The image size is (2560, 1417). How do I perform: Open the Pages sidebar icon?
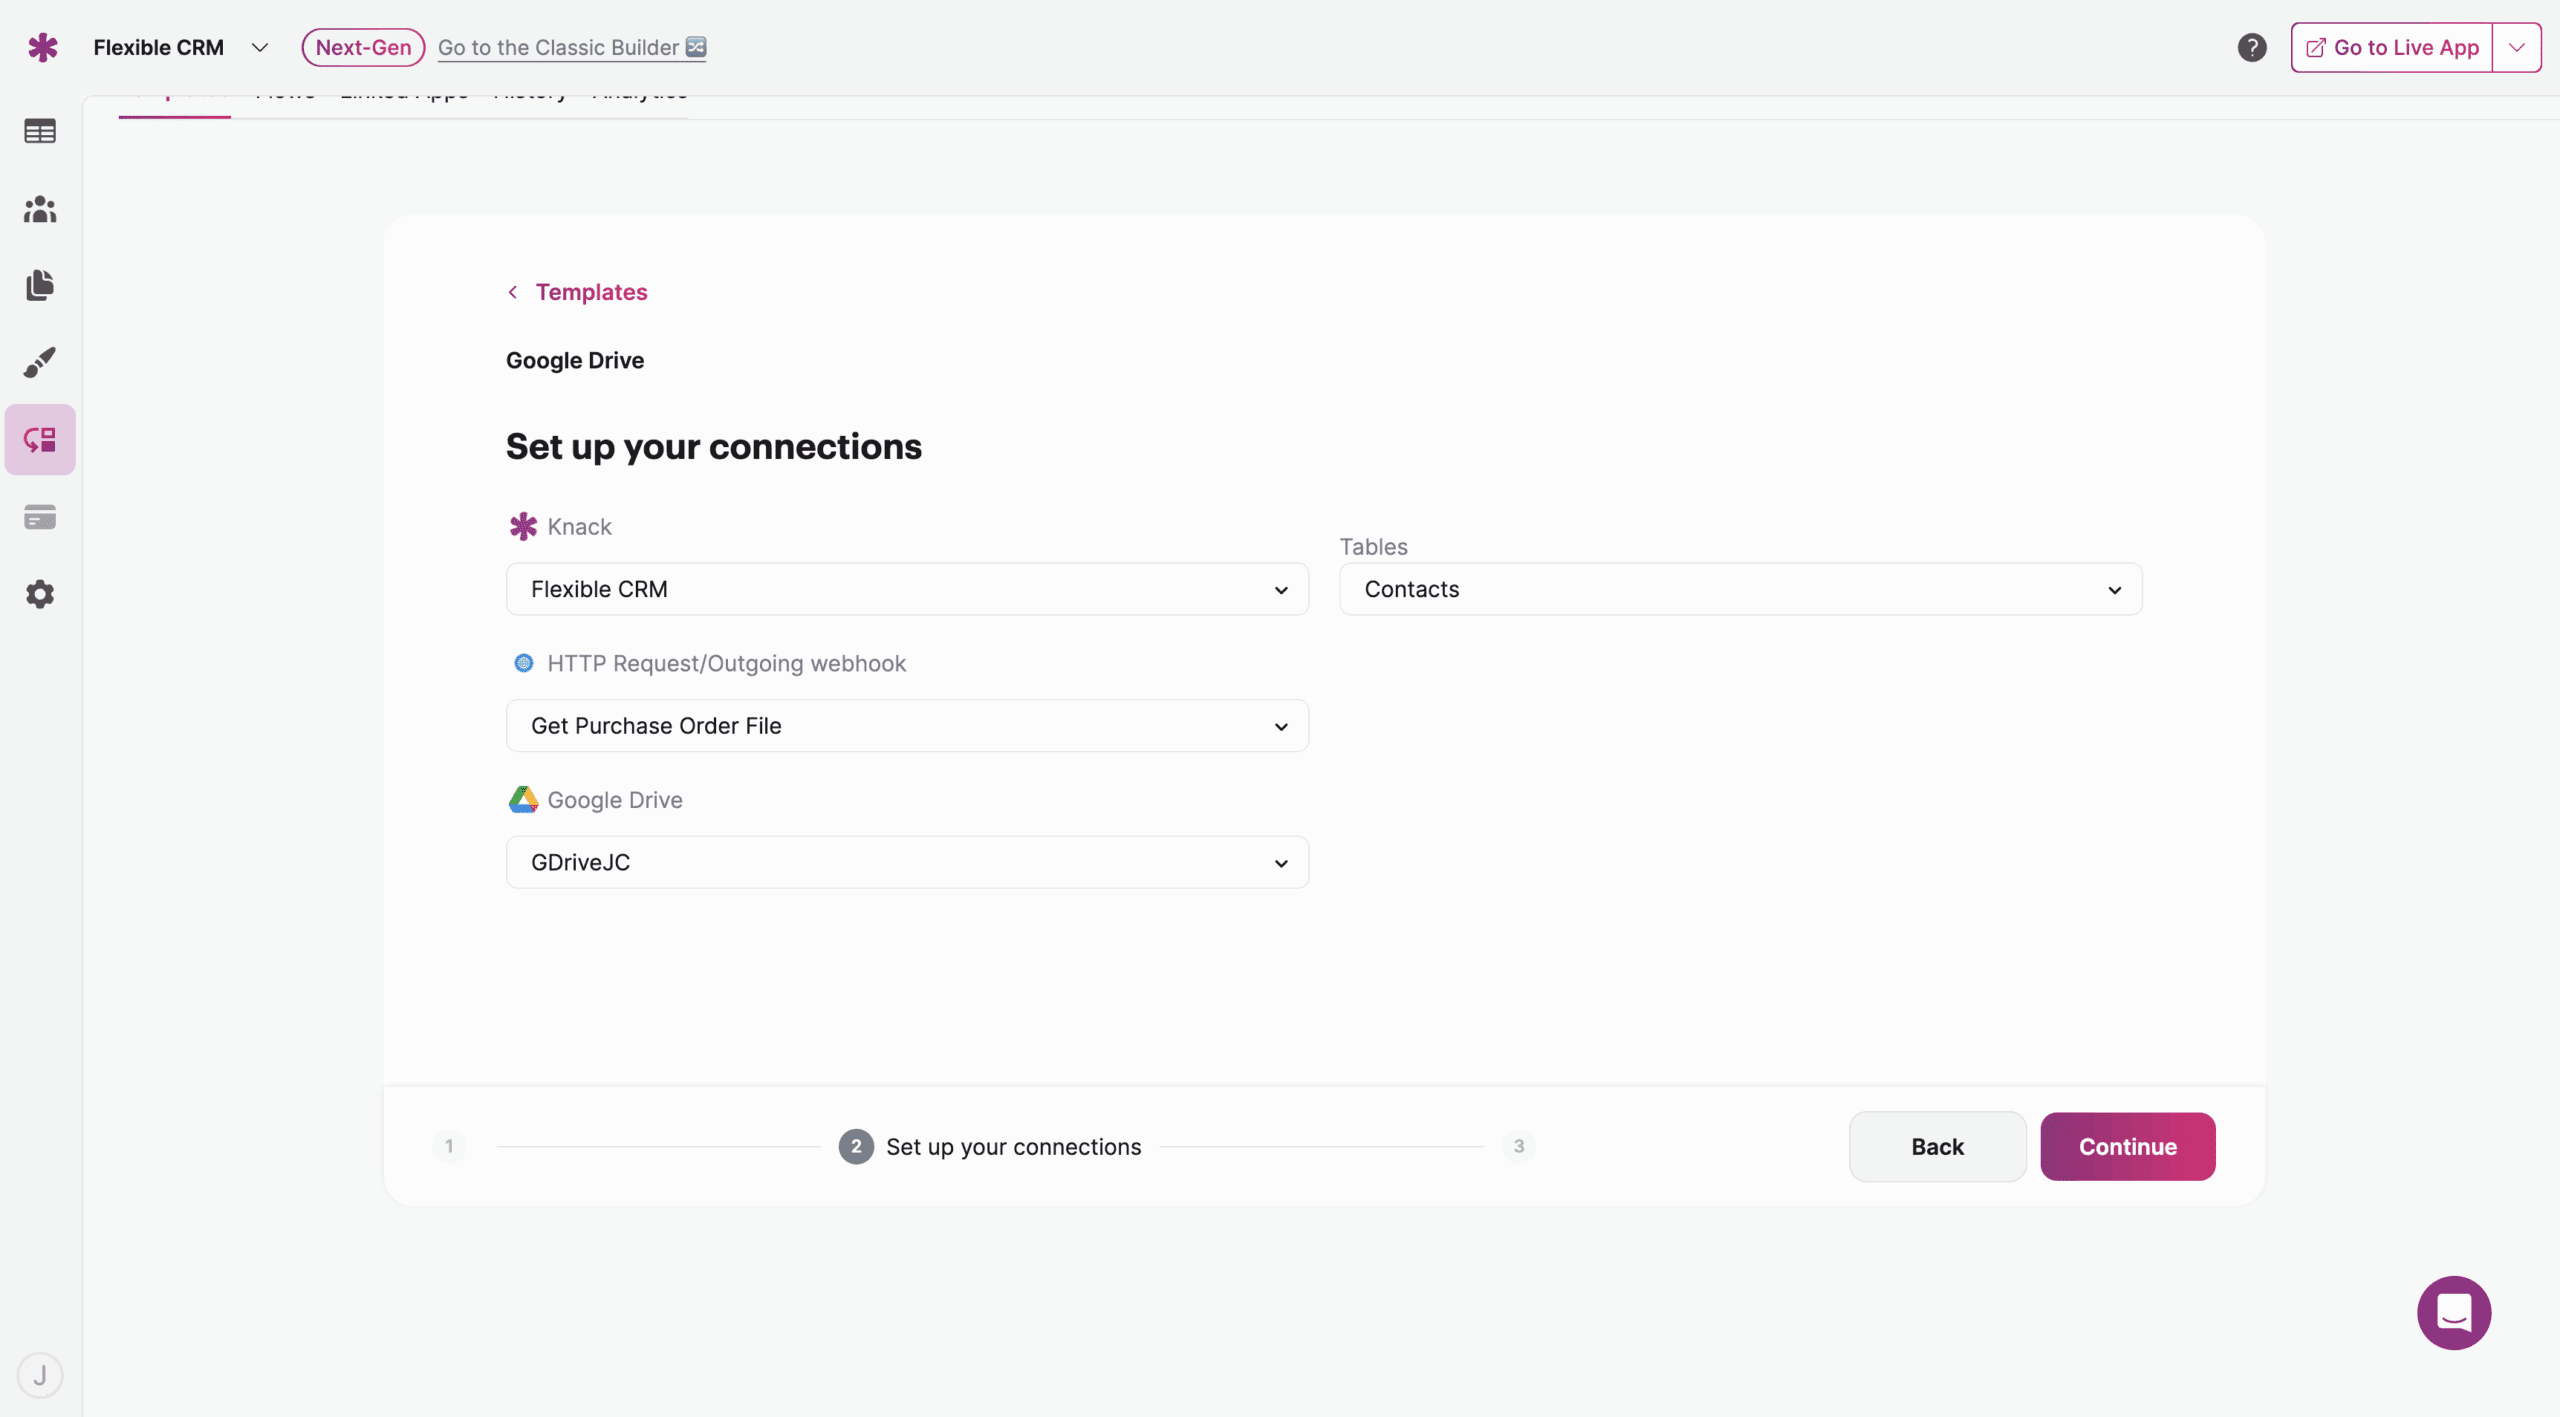40,285
